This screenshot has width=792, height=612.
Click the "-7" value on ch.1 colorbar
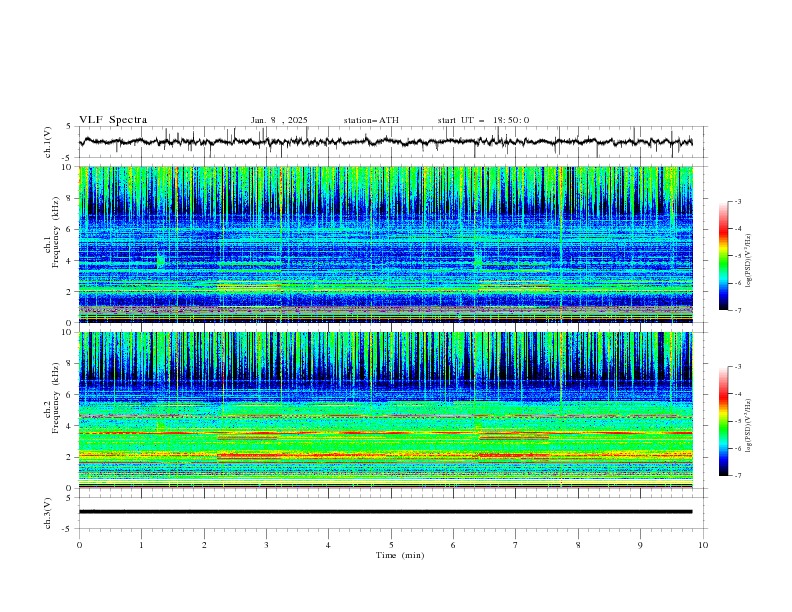click(738, 310)
